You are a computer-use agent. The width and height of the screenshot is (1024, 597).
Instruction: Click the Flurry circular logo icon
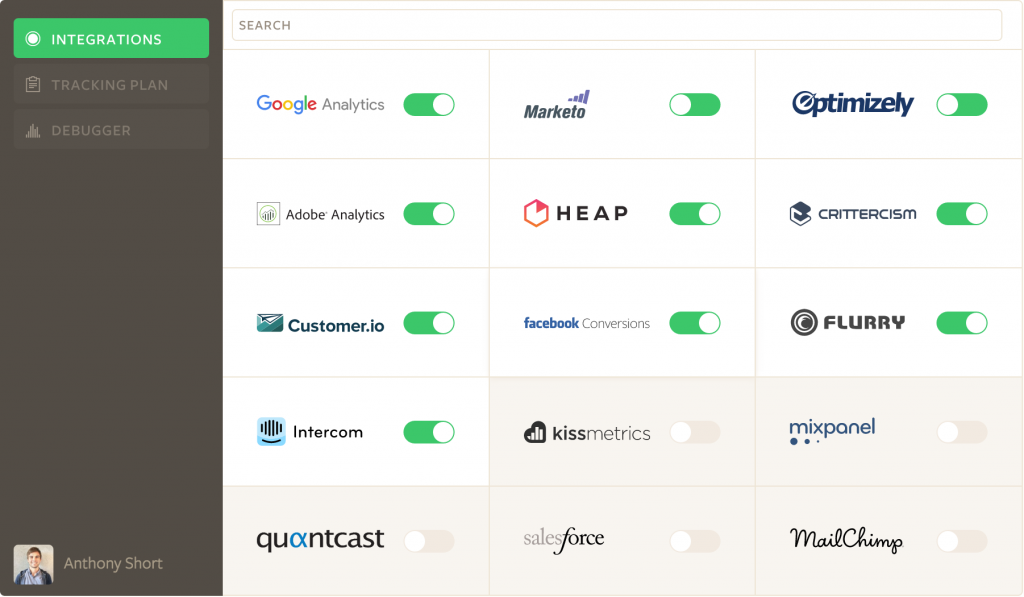pos(804,322)
